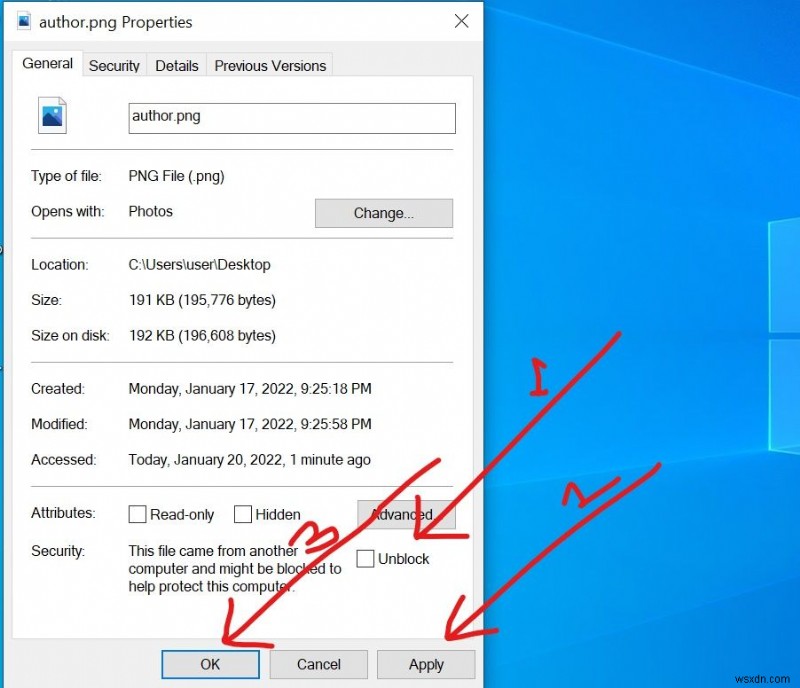This screenshot has width=800, height=688.
Task: Open the Change dialog for default app
Action: click(x=384, y=212)
